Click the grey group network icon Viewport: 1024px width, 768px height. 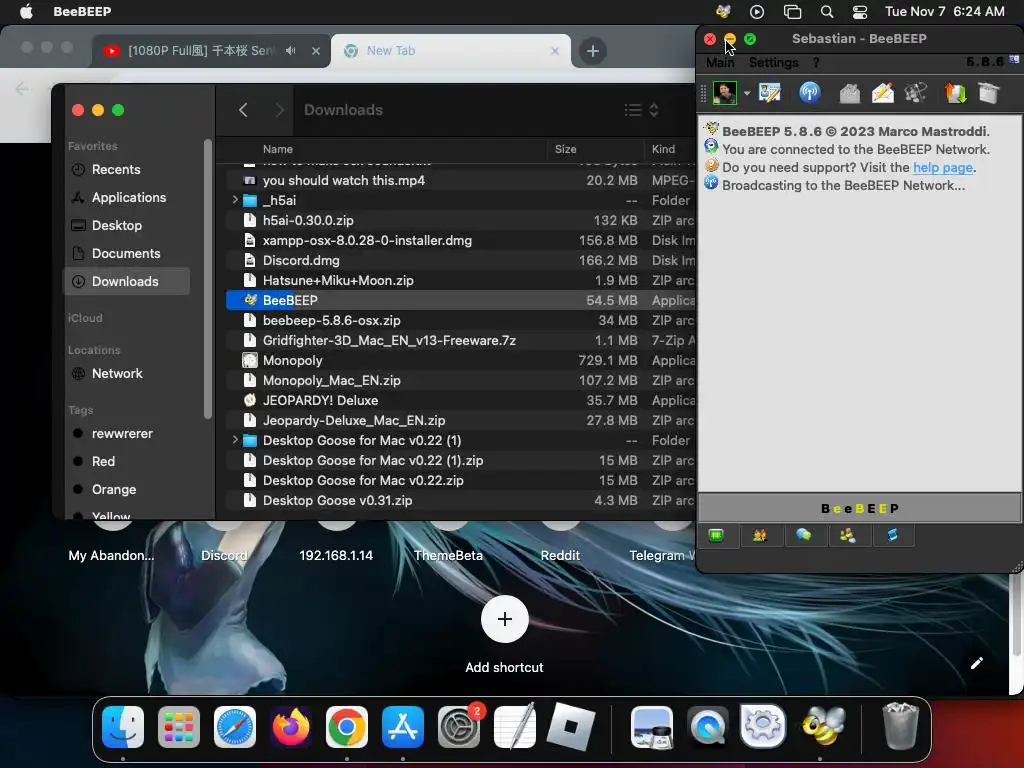point(916,93)
